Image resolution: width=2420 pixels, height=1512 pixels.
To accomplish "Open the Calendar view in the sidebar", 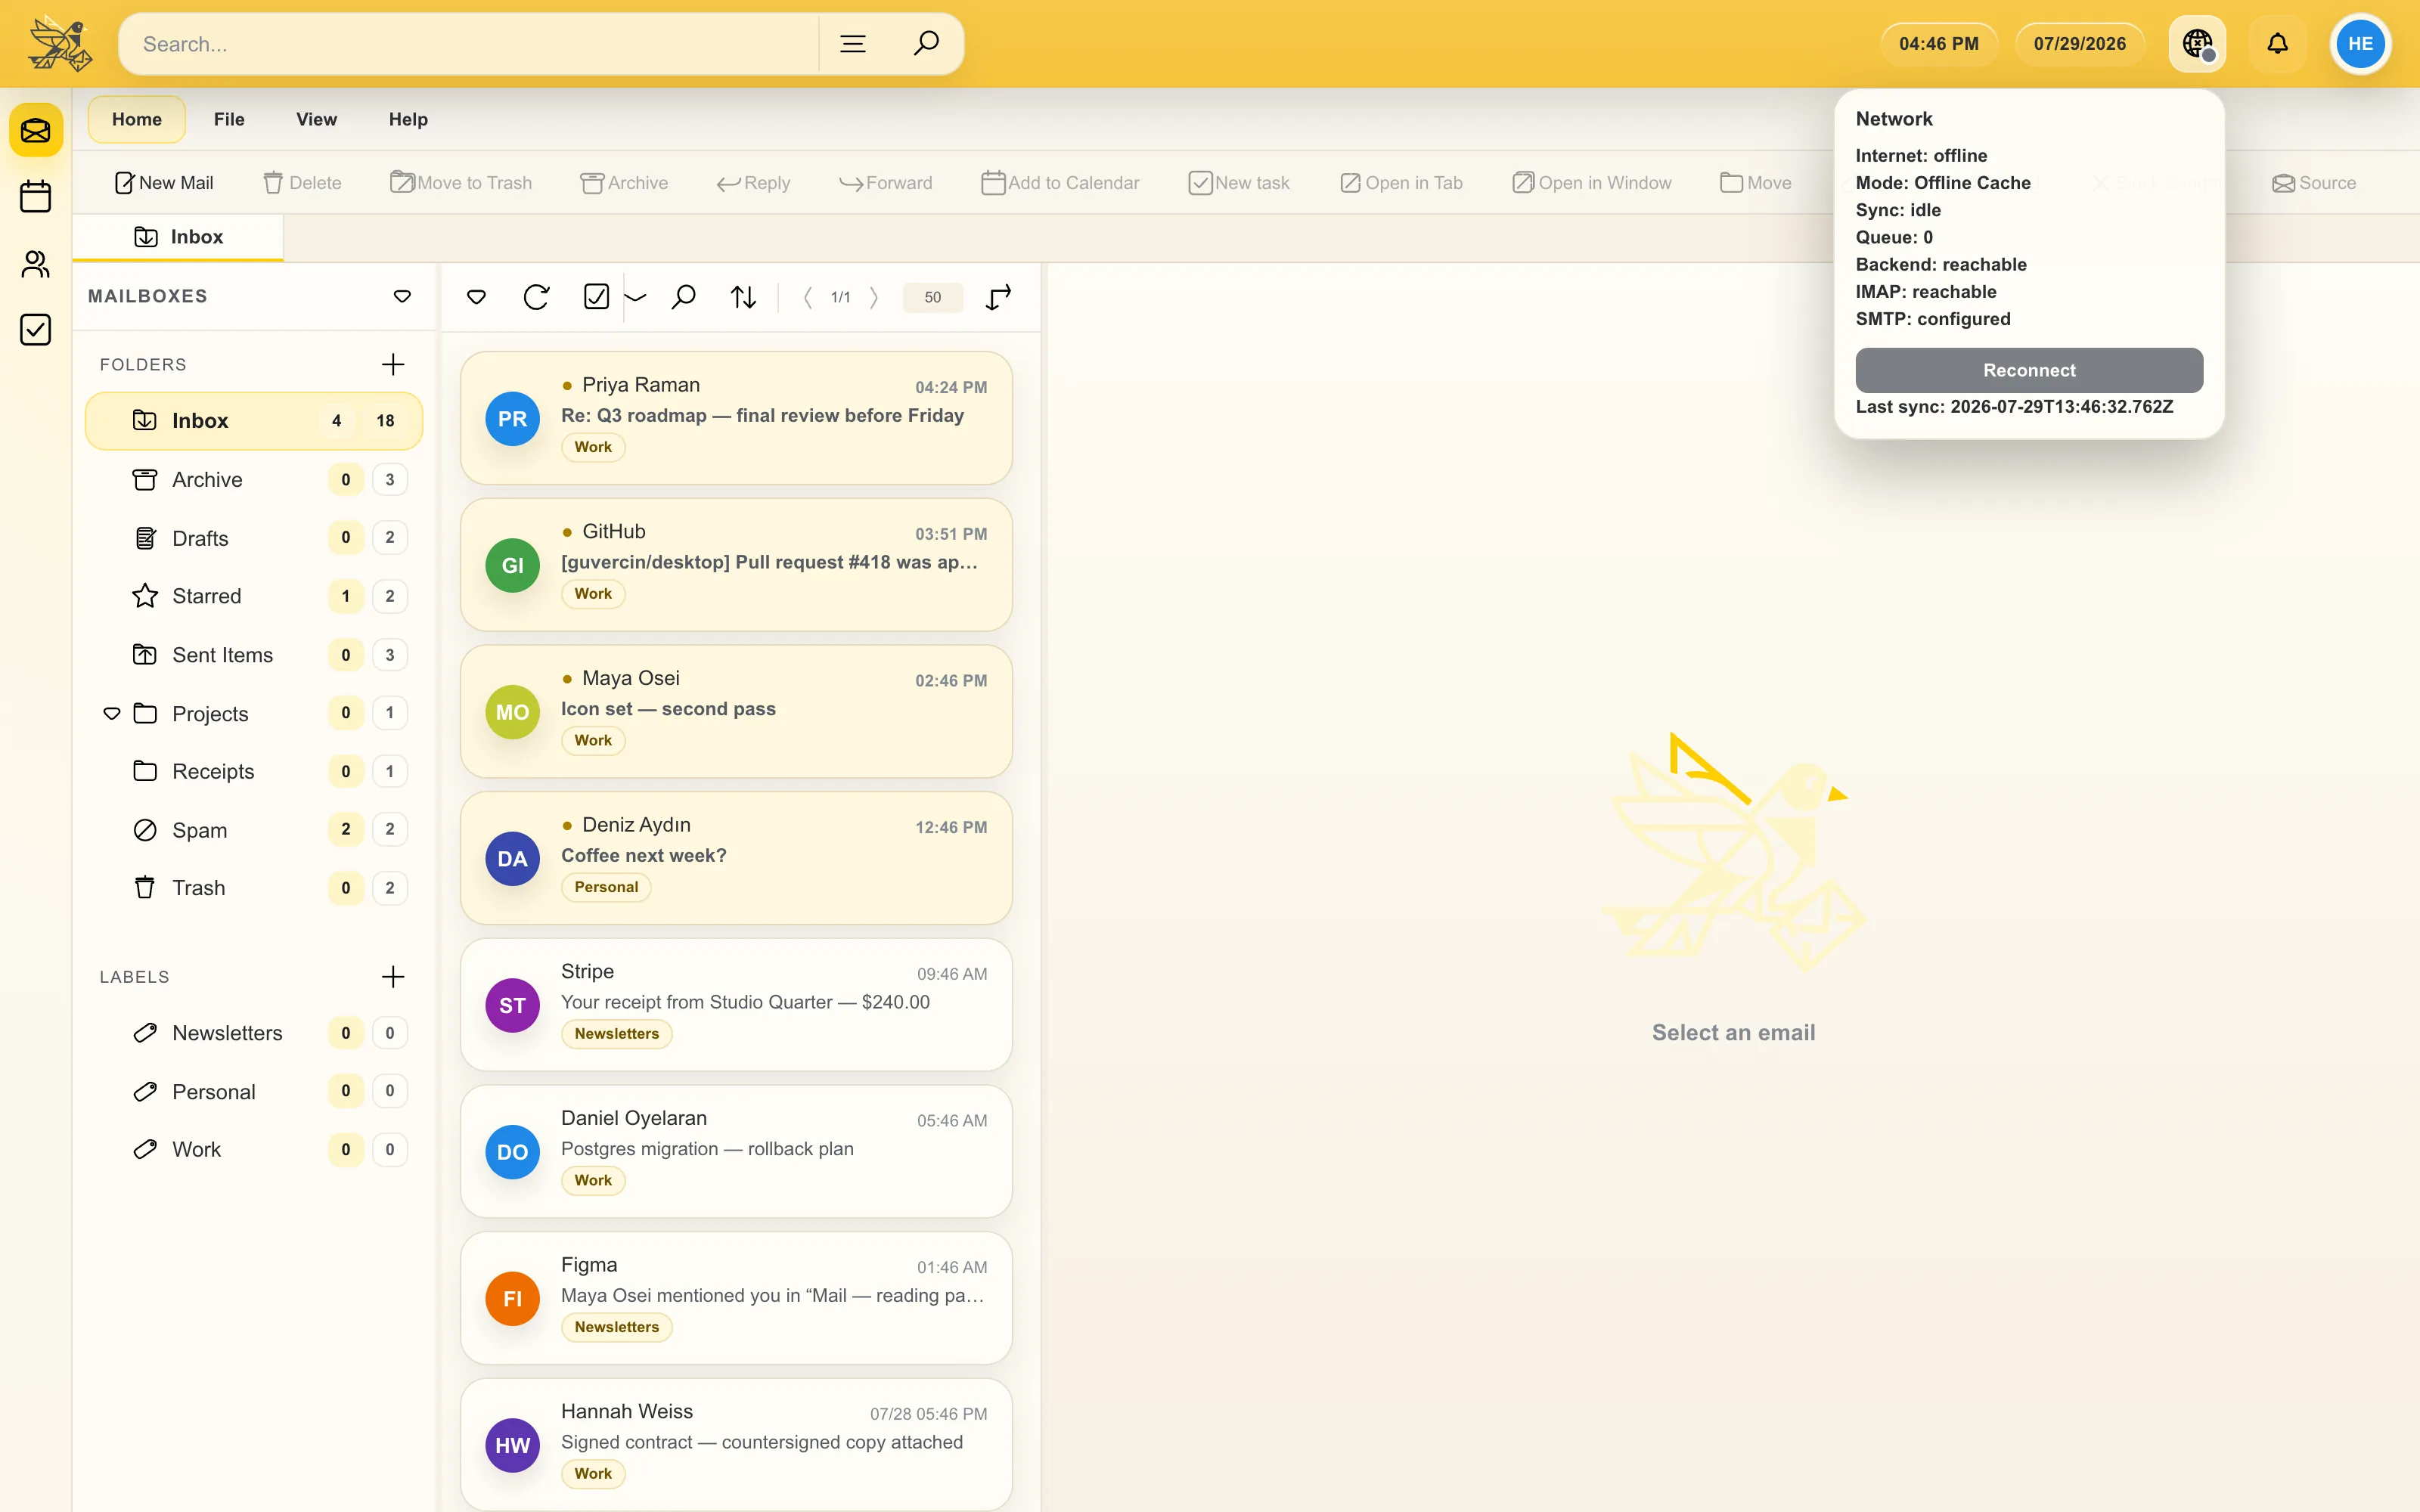I will pos(36,196).
